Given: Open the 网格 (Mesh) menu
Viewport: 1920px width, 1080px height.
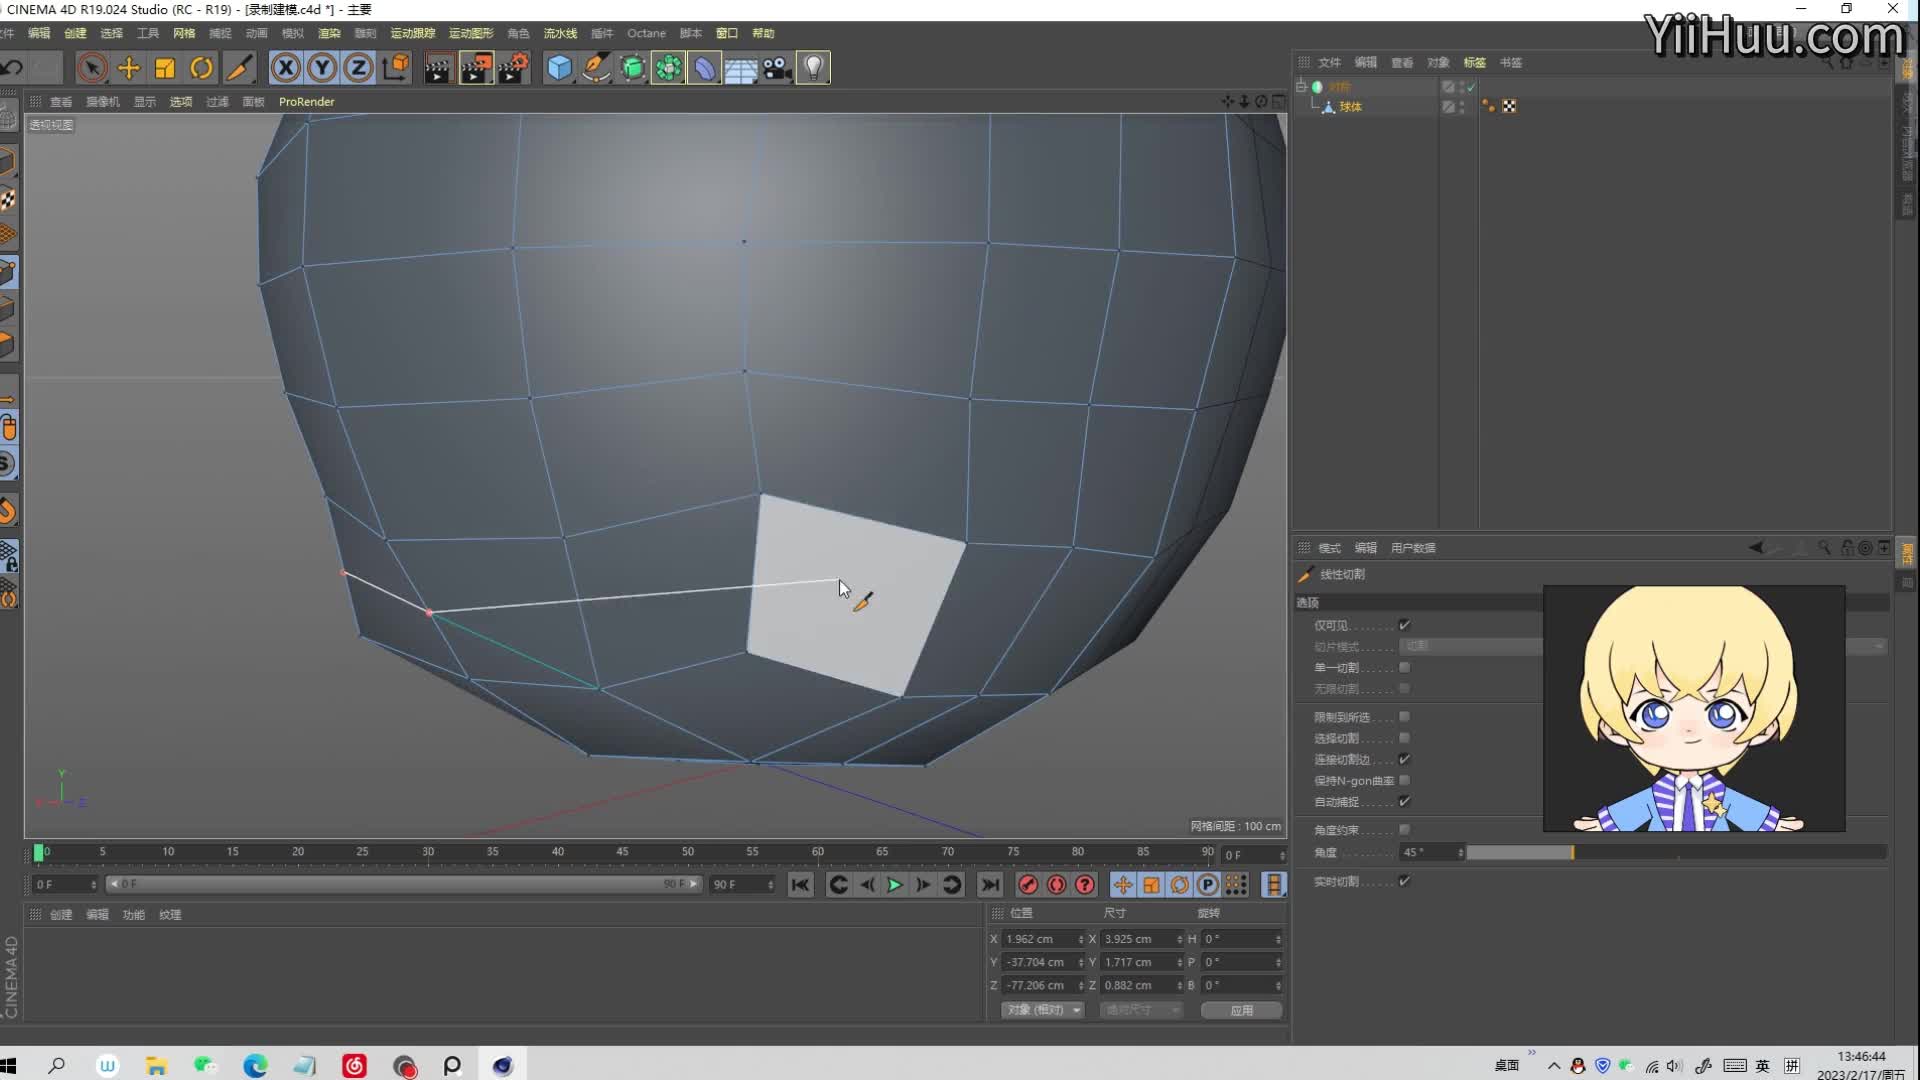Looking at the screenshot, I should (184, 33).
